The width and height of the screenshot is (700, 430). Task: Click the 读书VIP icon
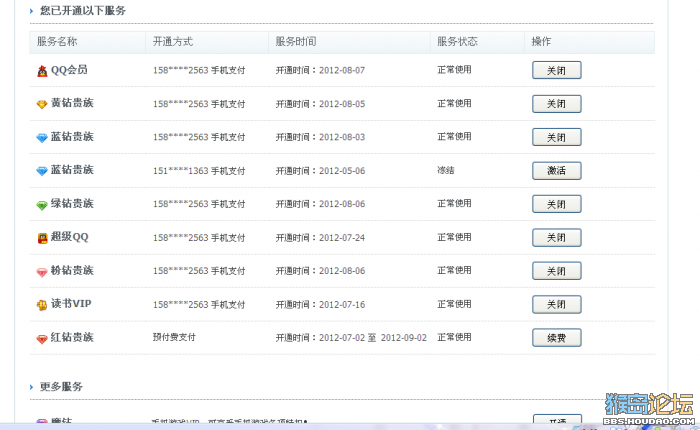pyautogui.click(x=42, y=305)
